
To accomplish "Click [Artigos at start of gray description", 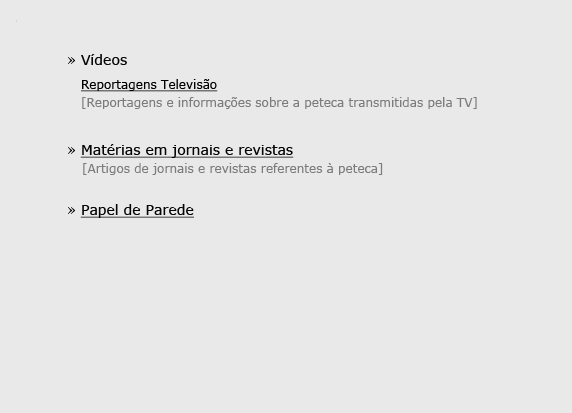I will pyautogui.click(x=106, y=169).
